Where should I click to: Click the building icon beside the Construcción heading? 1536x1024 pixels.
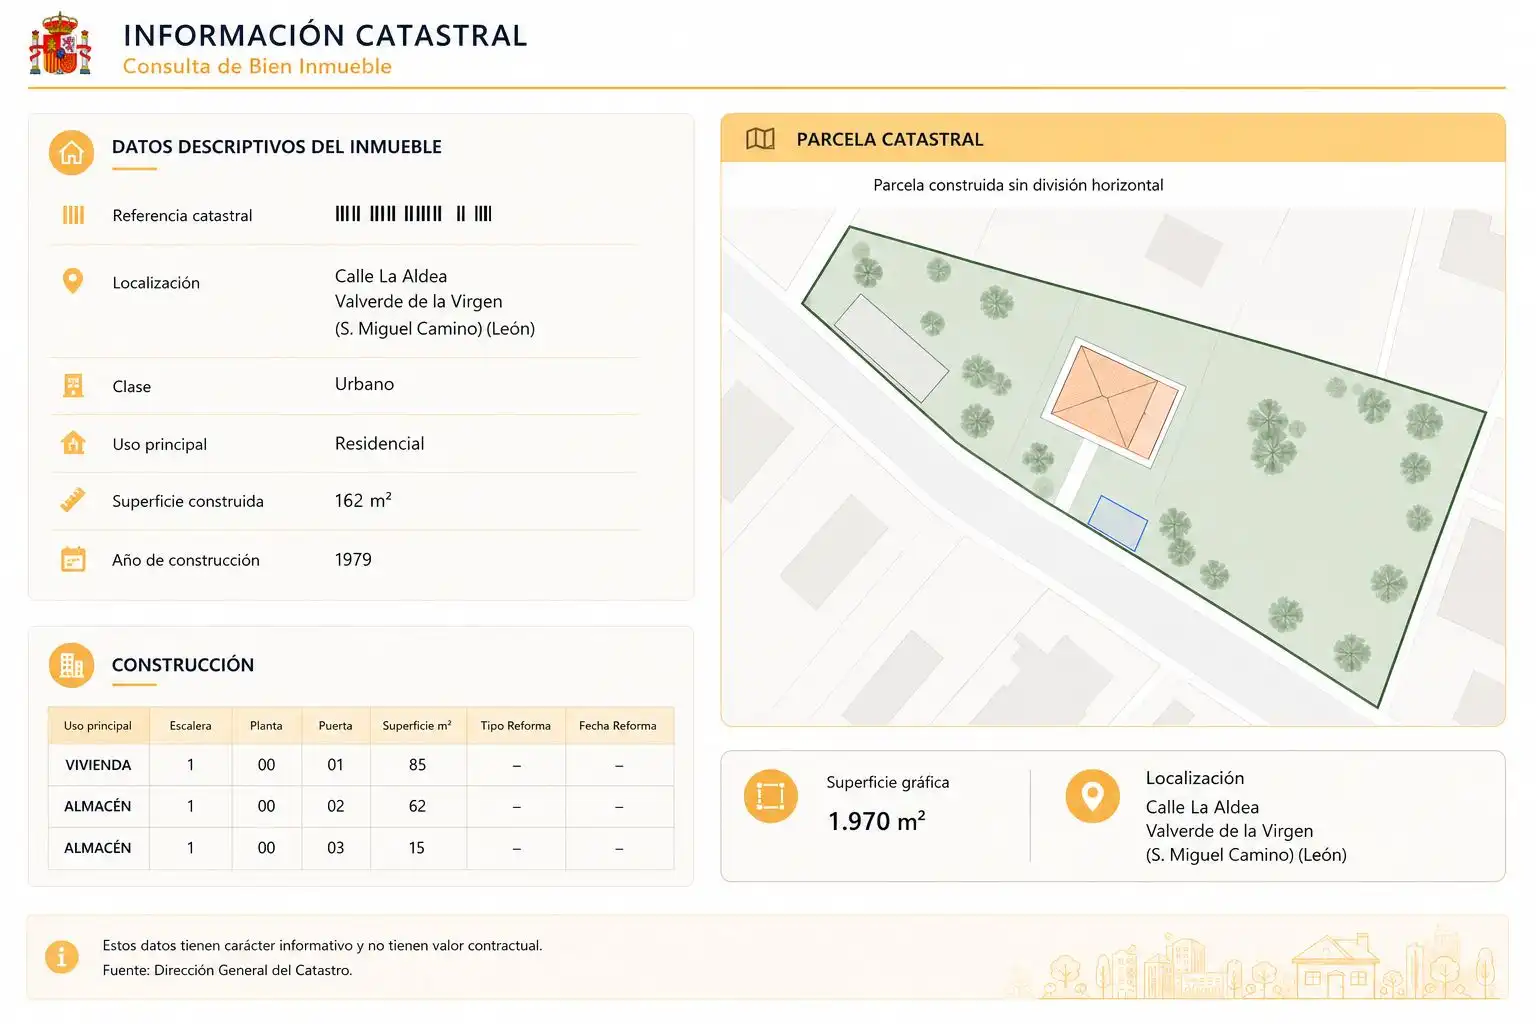click(x=71, y=665)
